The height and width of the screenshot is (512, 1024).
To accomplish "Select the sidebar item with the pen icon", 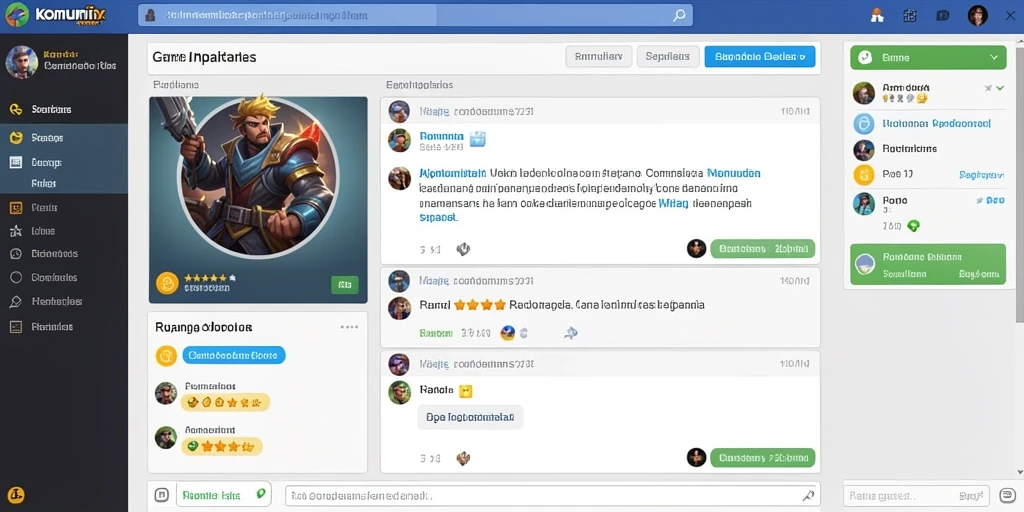I will coord(64,302).
